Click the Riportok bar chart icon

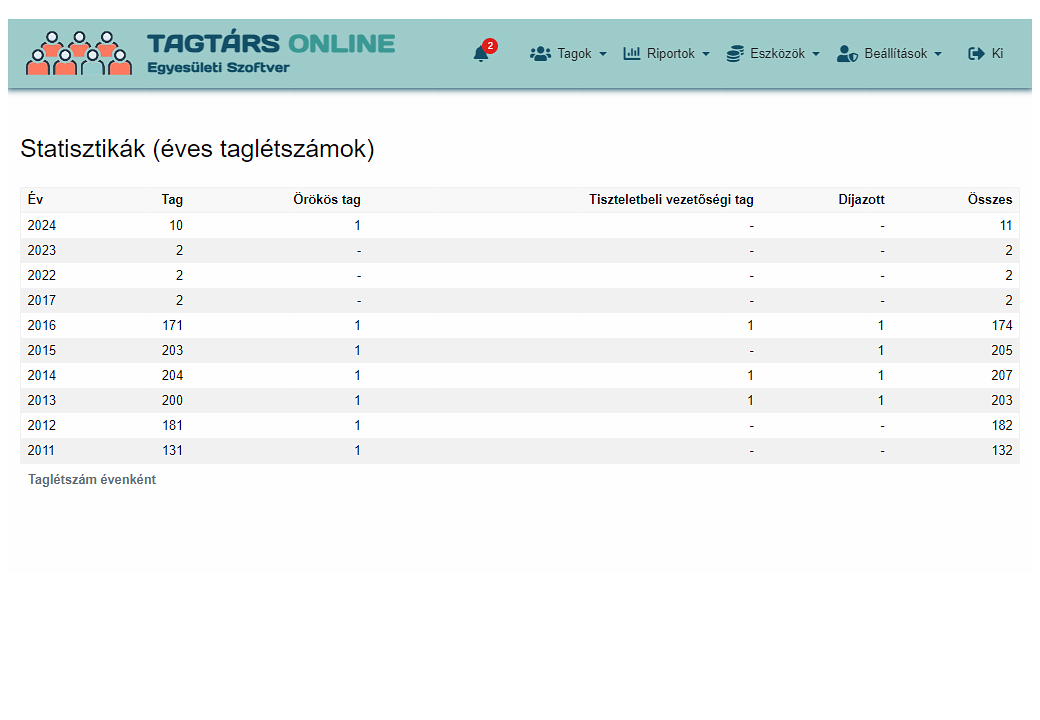coord(631,53)
